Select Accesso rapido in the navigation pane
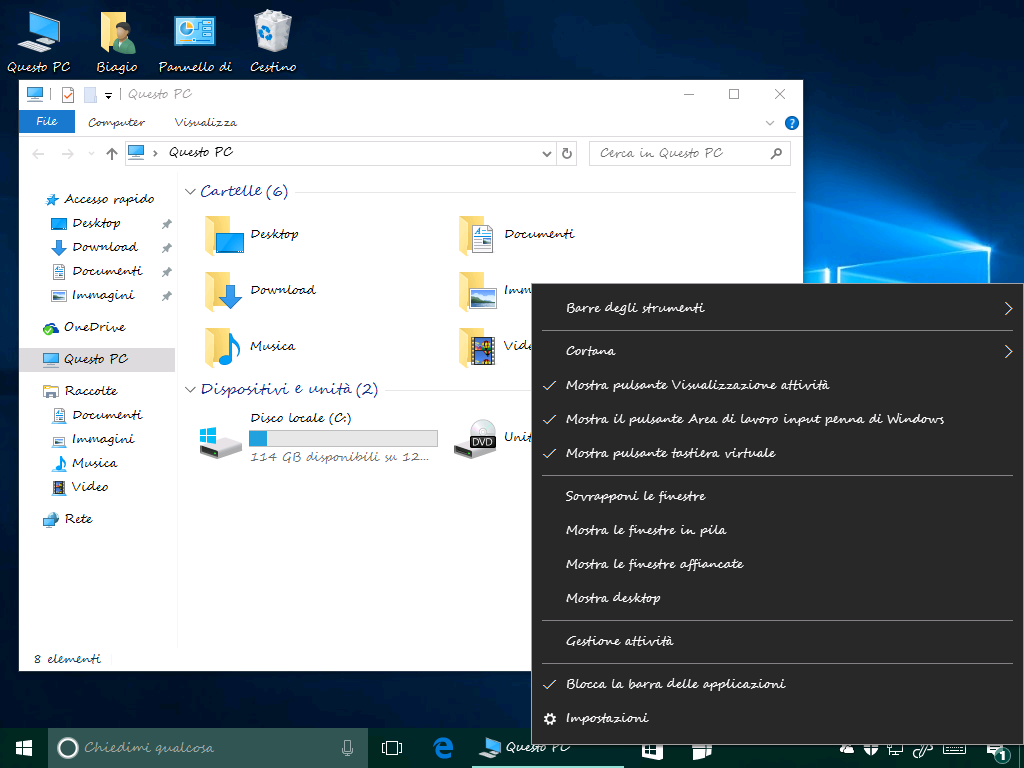This screenshot has height=768, width=1024. click(99, 199)
